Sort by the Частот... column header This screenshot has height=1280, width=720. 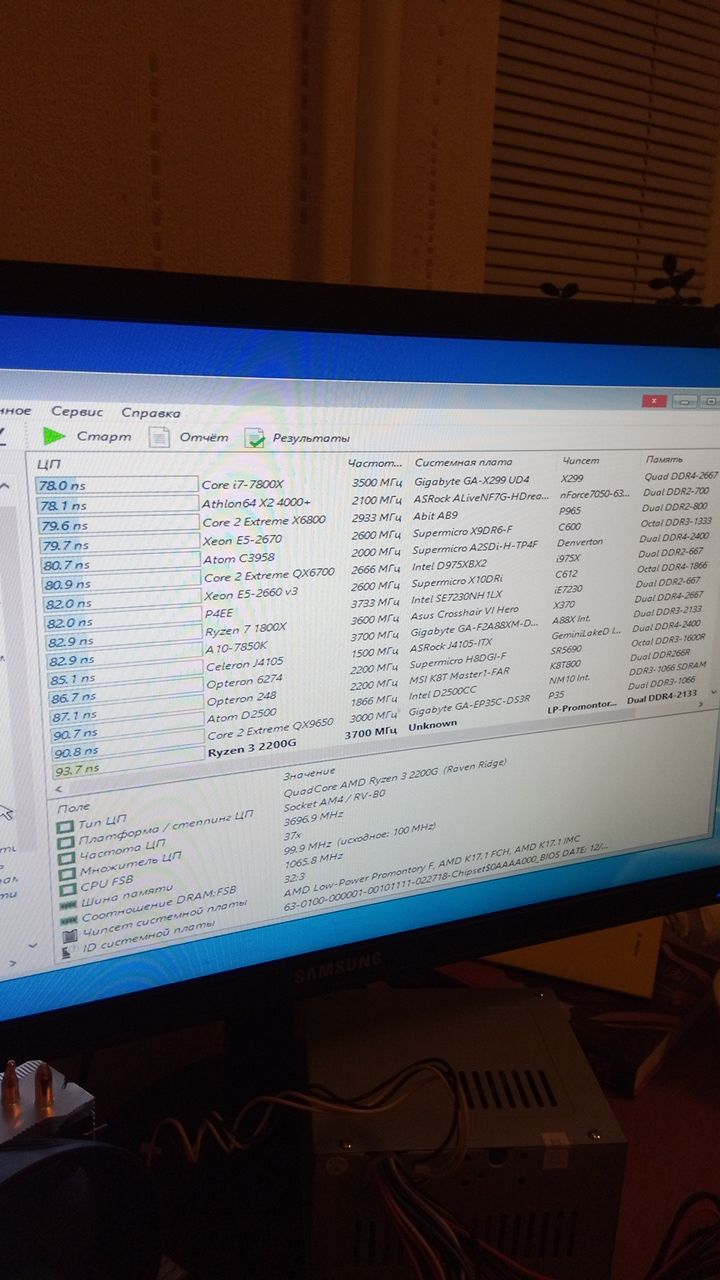pyautogui.click(x=374, y=463)
